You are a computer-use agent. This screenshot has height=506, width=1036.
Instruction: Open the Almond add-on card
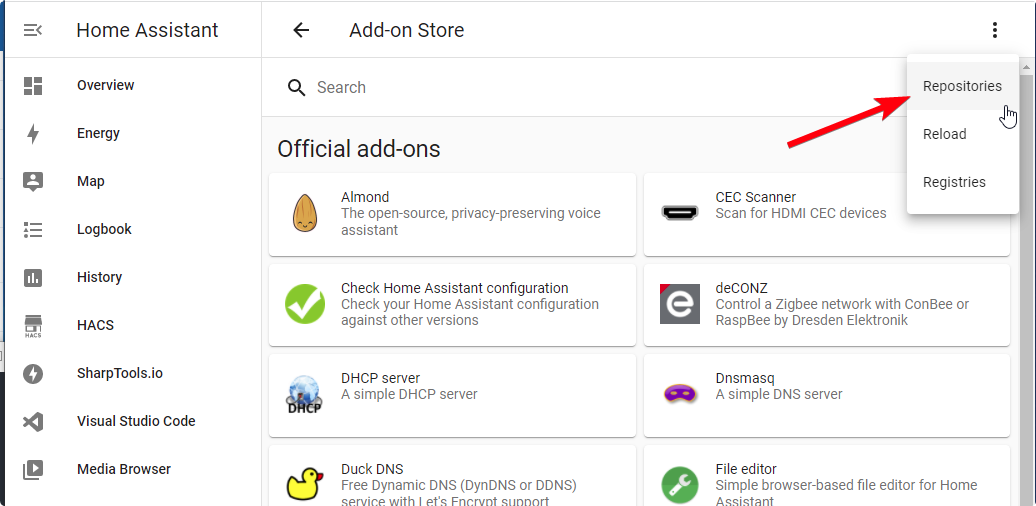(453, 215)
